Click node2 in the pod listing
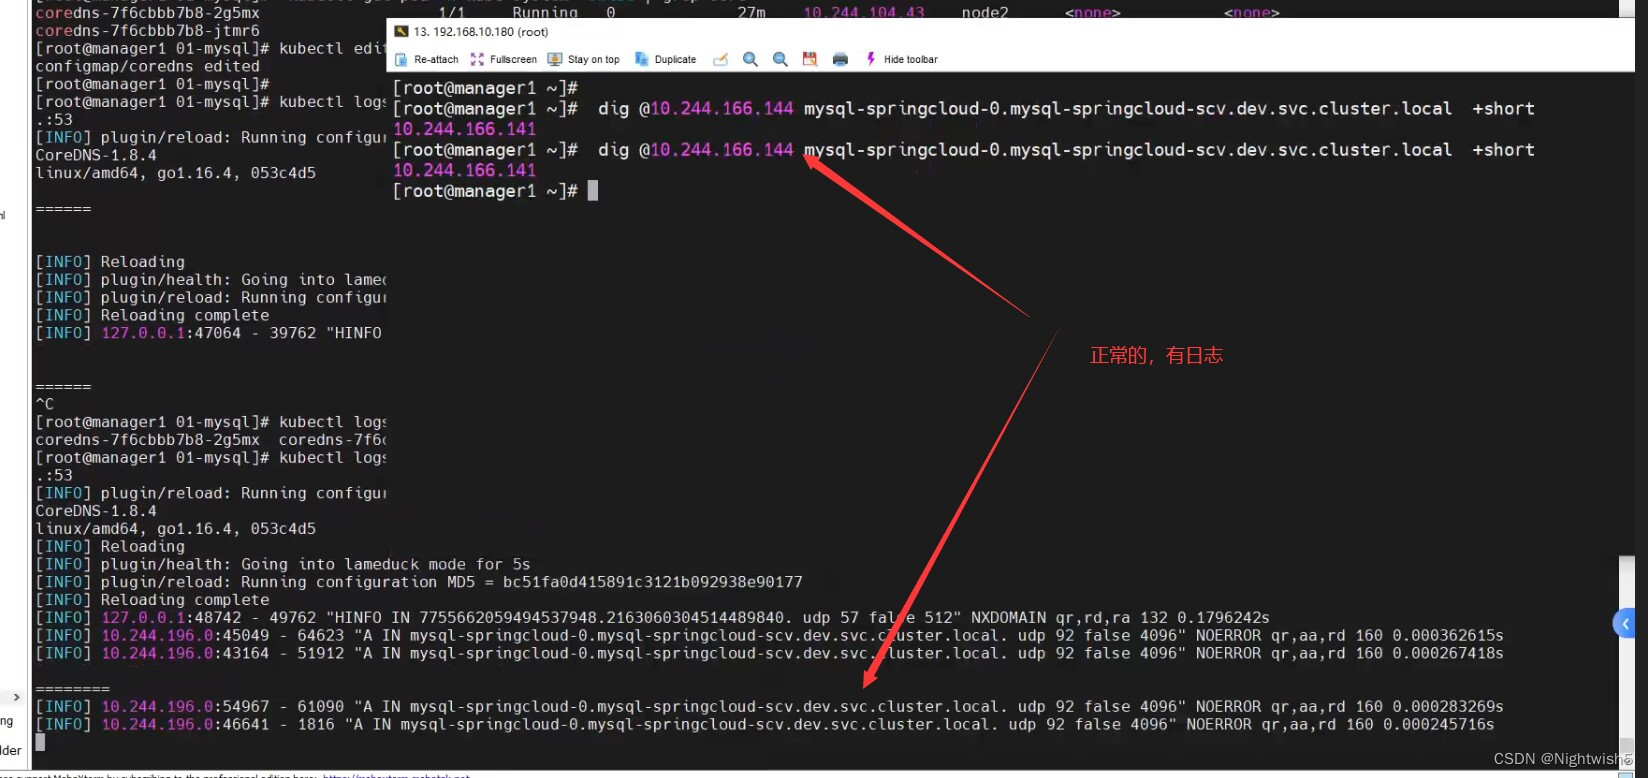 985,12
